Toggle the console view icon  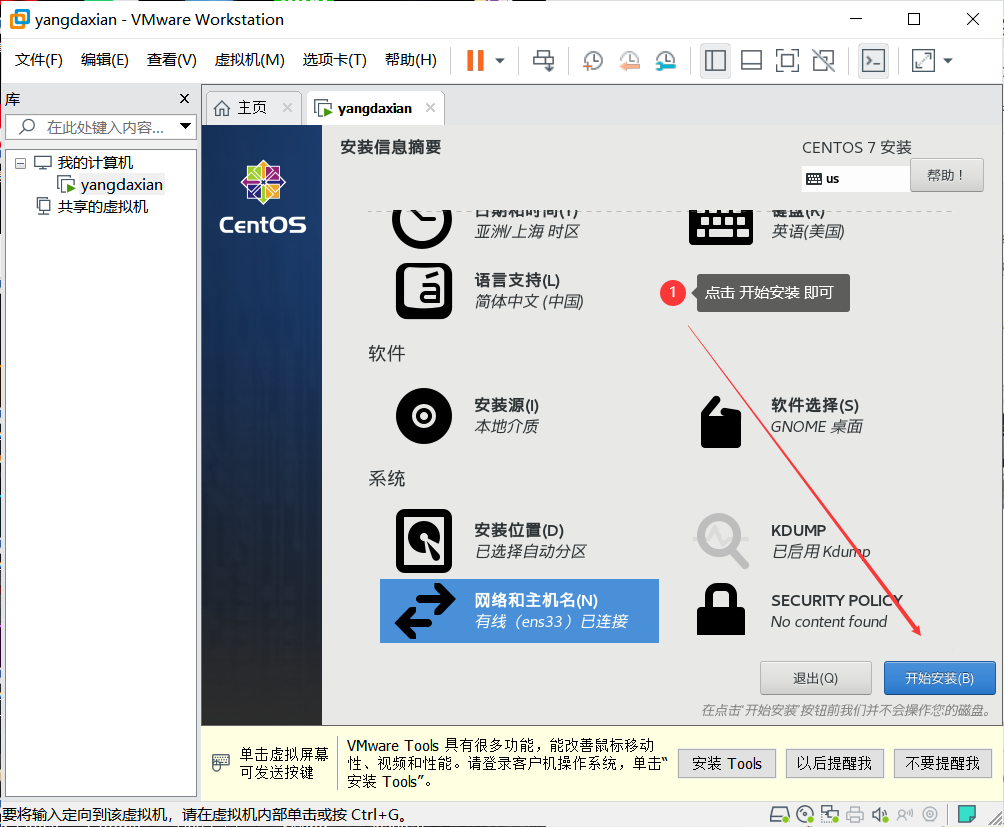coord(873,61)
